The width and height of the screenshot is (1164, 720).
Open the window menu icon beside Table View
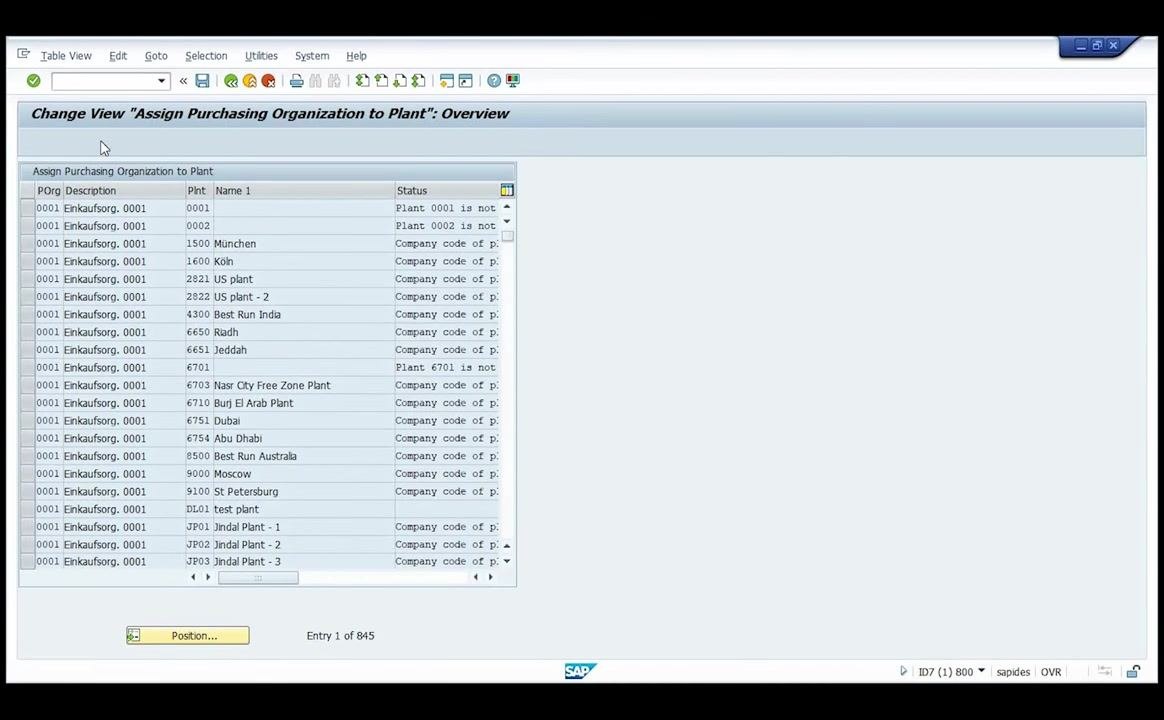pos(24,53)
